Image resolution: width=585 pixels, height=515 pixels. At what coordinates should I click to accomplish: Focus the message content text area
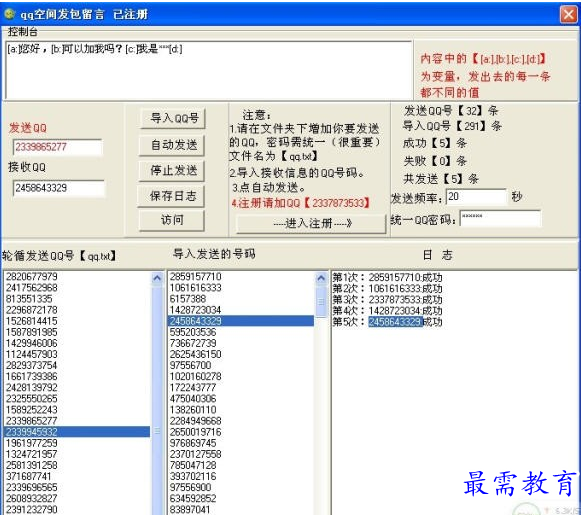click(x=209, y=70)
